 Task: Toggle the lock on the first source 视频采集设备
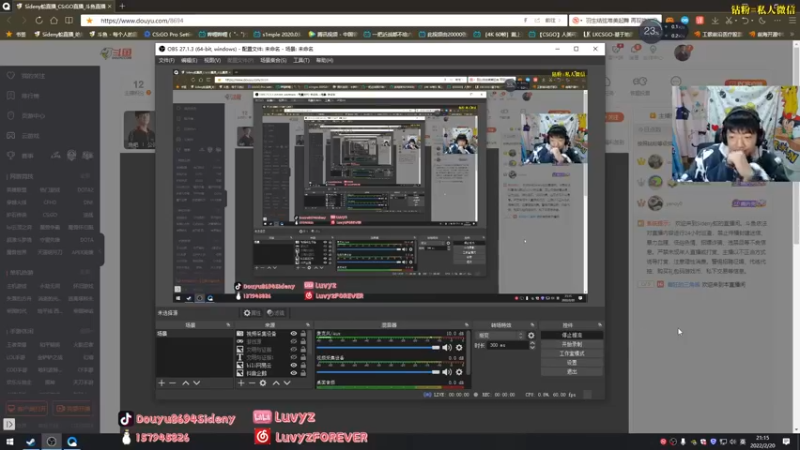pos(303,334)
